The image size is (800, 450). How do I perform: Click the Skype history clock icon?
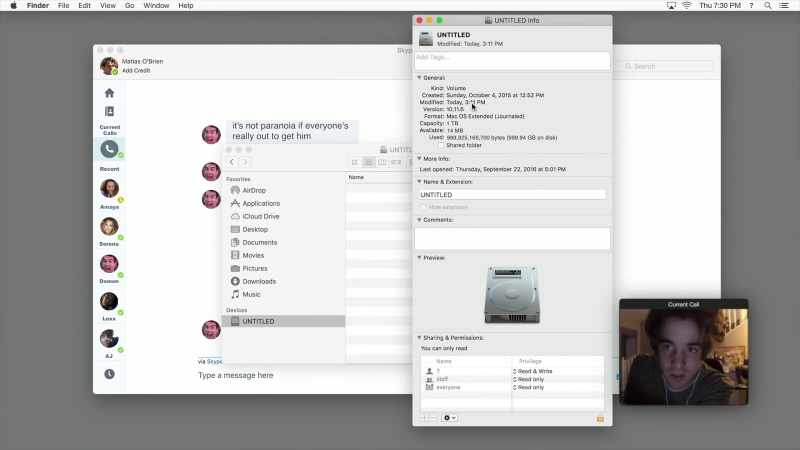point(109,374)
